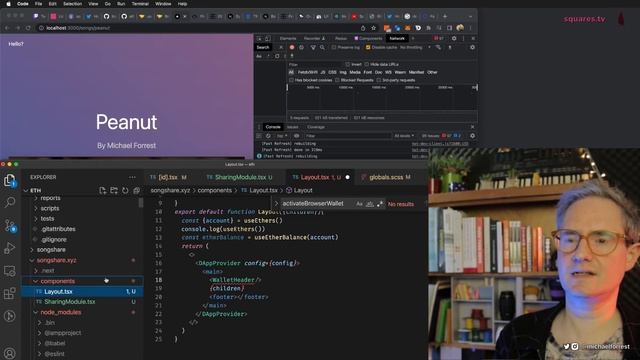Screen dimensions: 640x360
Task: Select the Fetch/XHR filter type
Action: tap(308, 72)
